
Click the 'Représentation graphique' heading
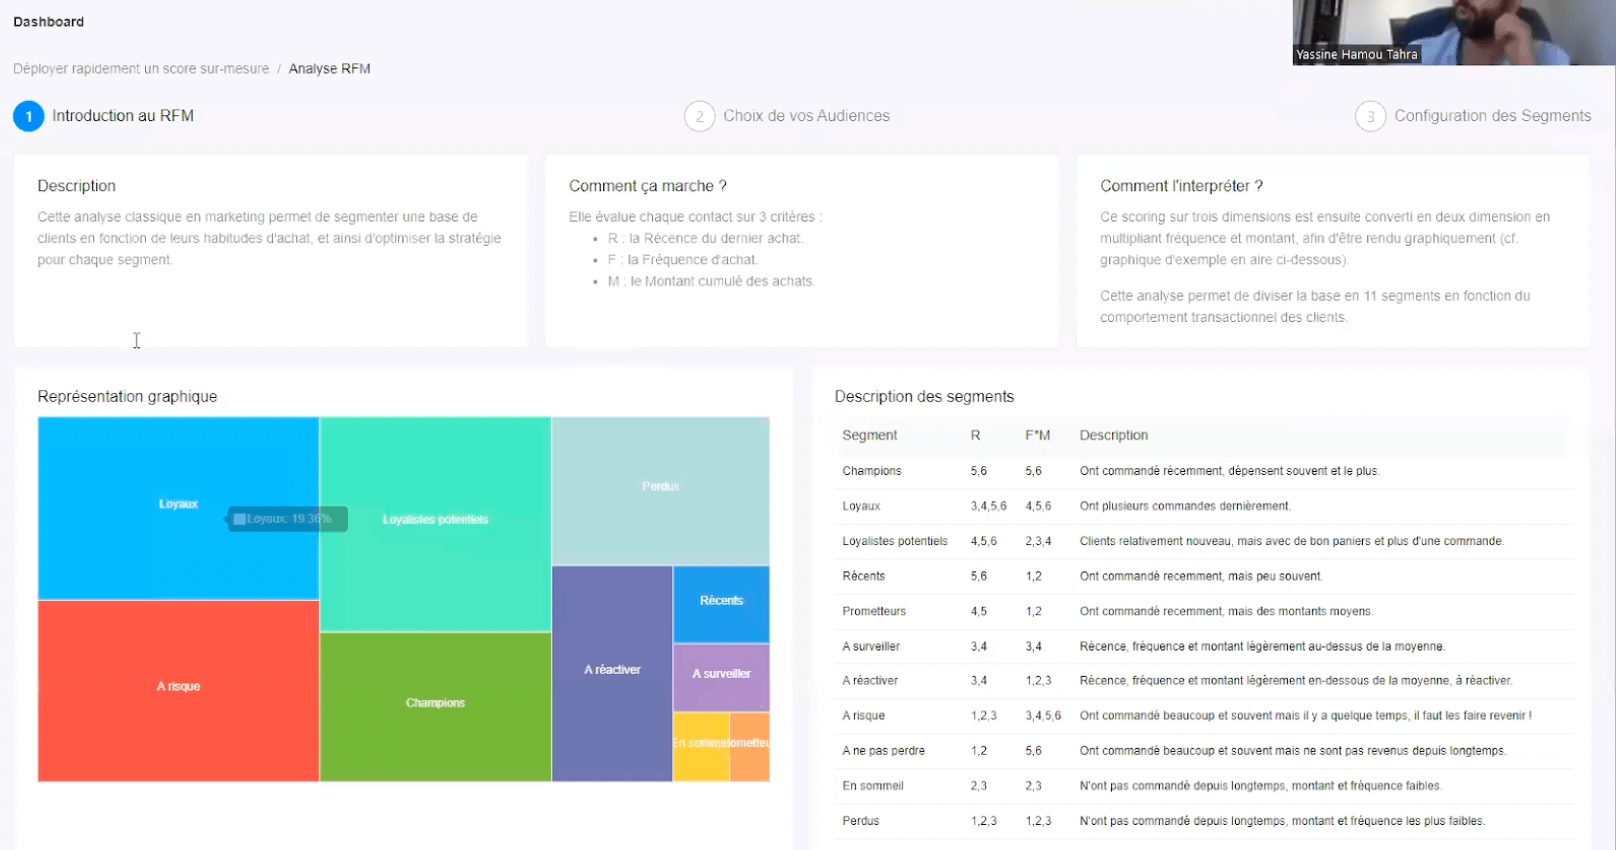pyautogui.click(x=127, y=397)
